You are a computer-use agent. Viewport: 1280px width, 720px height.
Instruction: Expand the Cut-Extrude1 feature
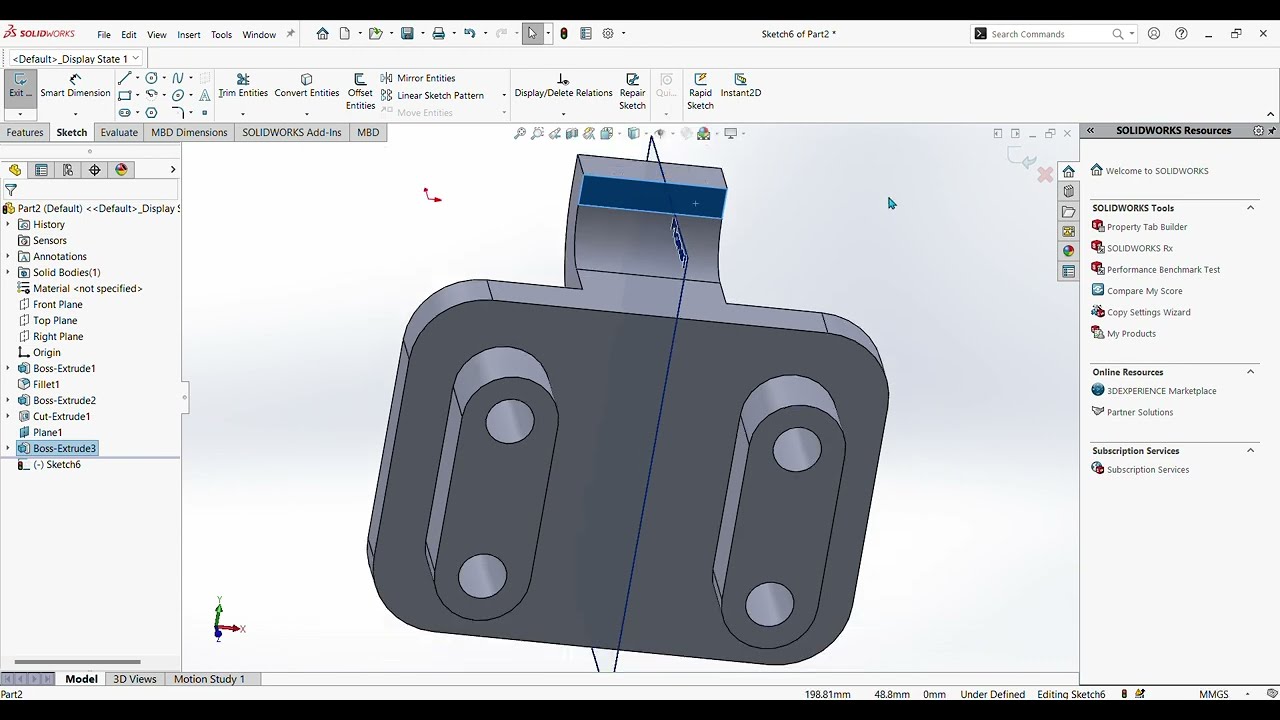coord(8,416)
